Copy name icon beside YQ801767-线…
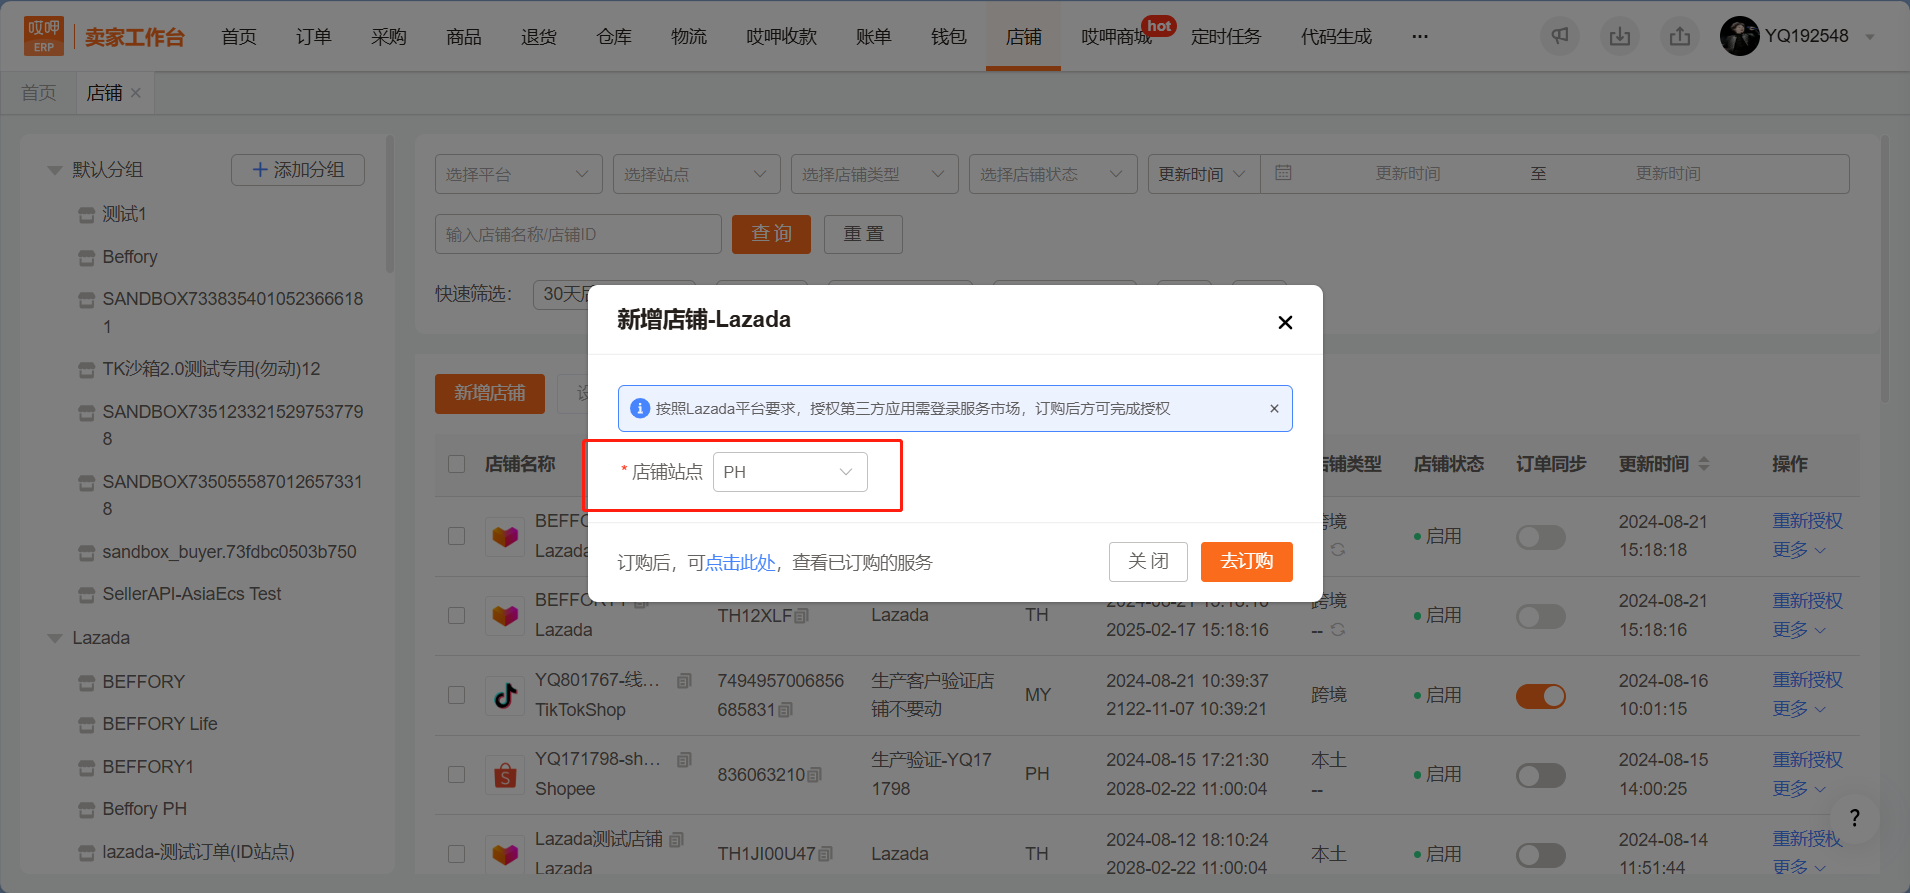1910x893 pixels. pos(684,681)
